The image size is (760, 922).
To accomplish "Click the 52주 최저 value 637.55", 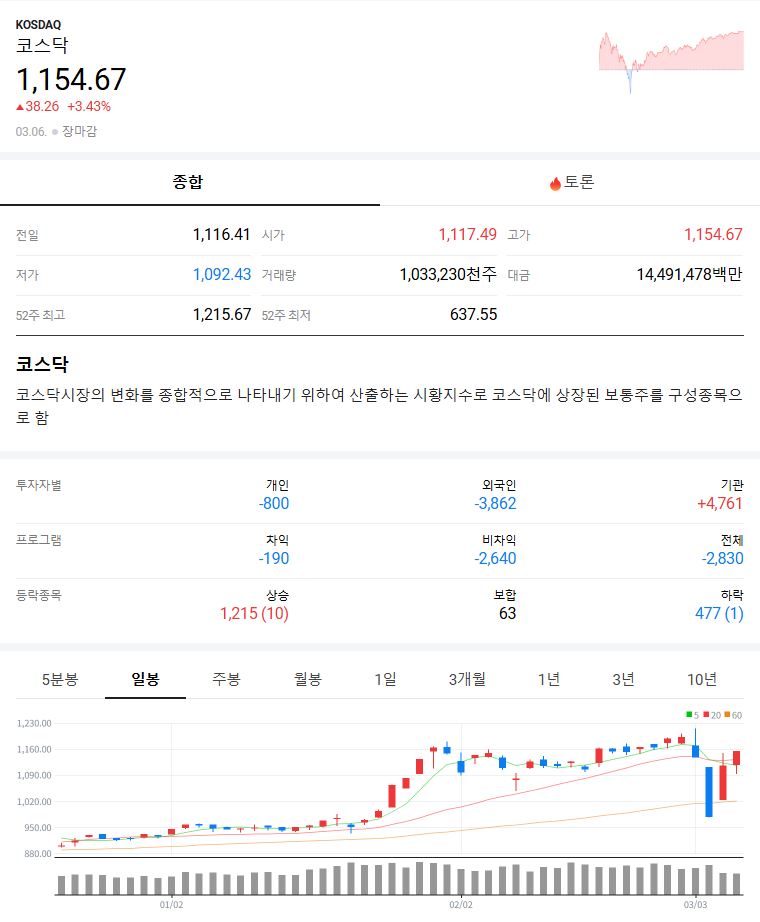I will tap(474, 315).
